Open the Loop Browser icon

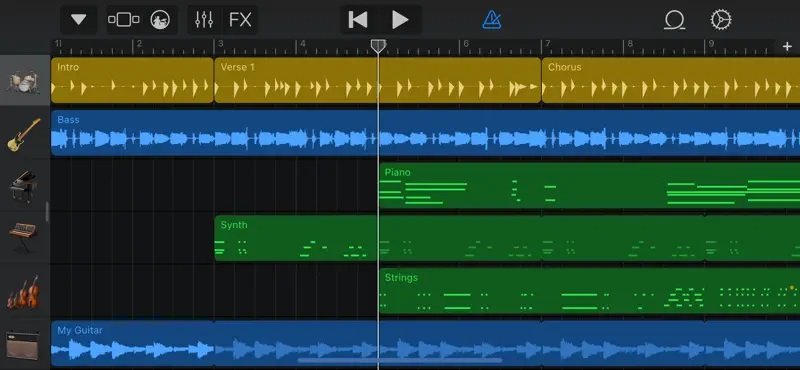click(674, 20)
